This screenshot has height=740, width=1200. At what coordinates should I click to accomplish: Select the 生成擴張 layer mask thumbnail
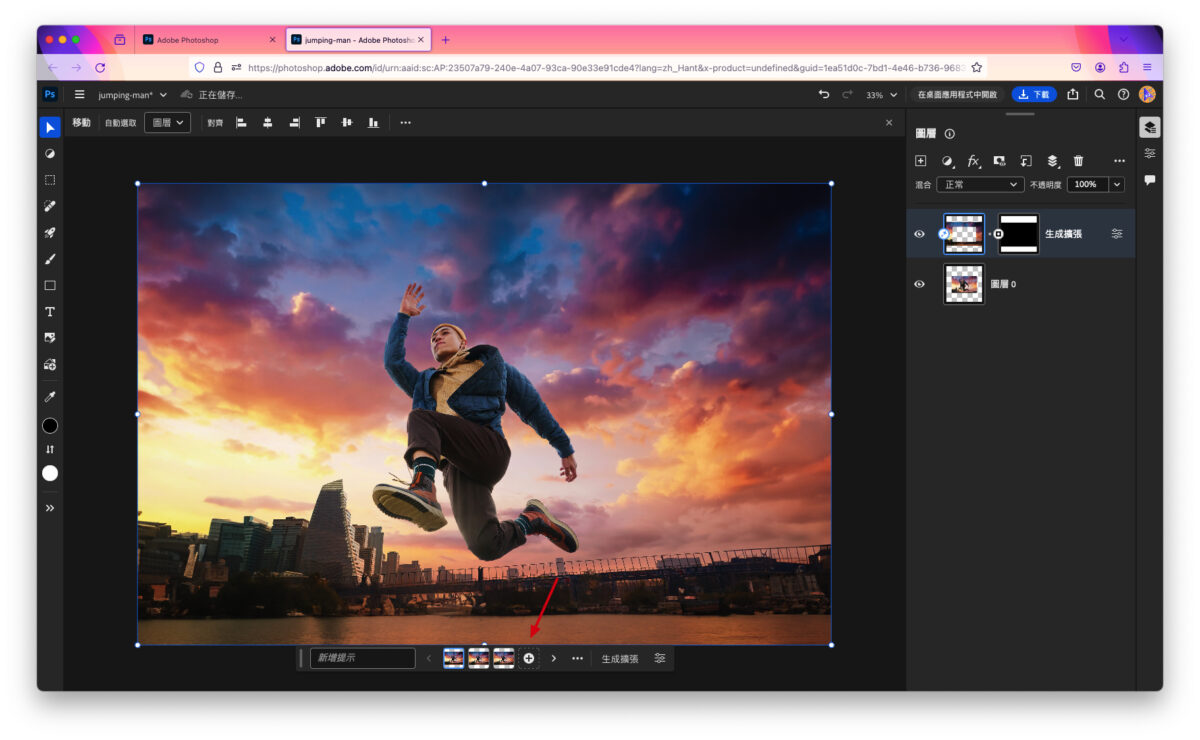1019,233
